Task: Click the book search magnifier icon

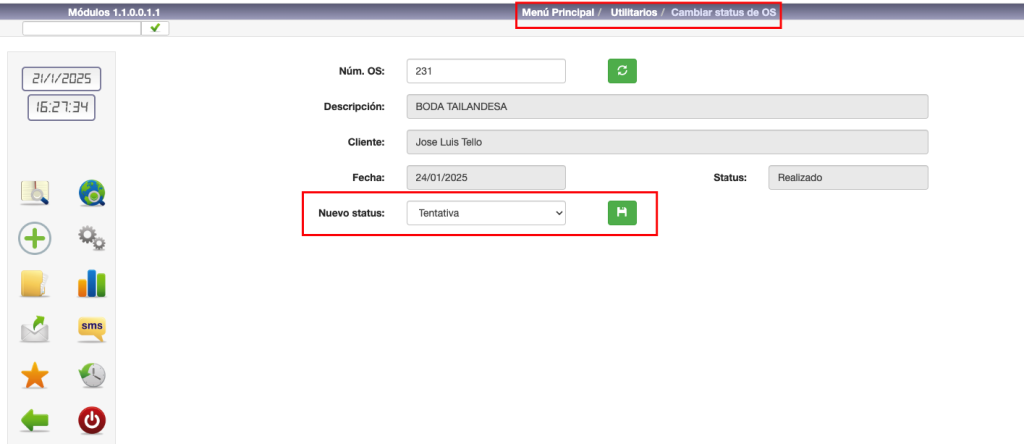Action: [35, 193]
